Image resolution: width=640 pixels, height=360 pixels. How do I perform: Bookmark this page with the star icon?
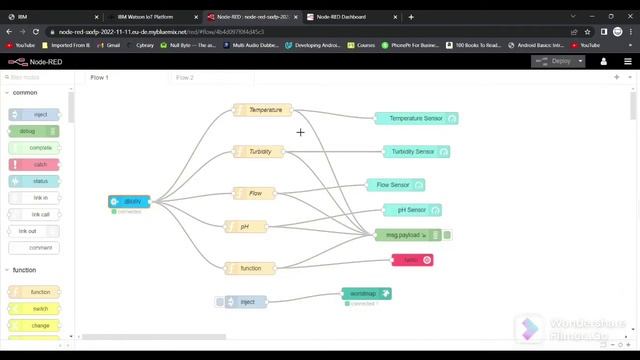(x=587, y=32)
